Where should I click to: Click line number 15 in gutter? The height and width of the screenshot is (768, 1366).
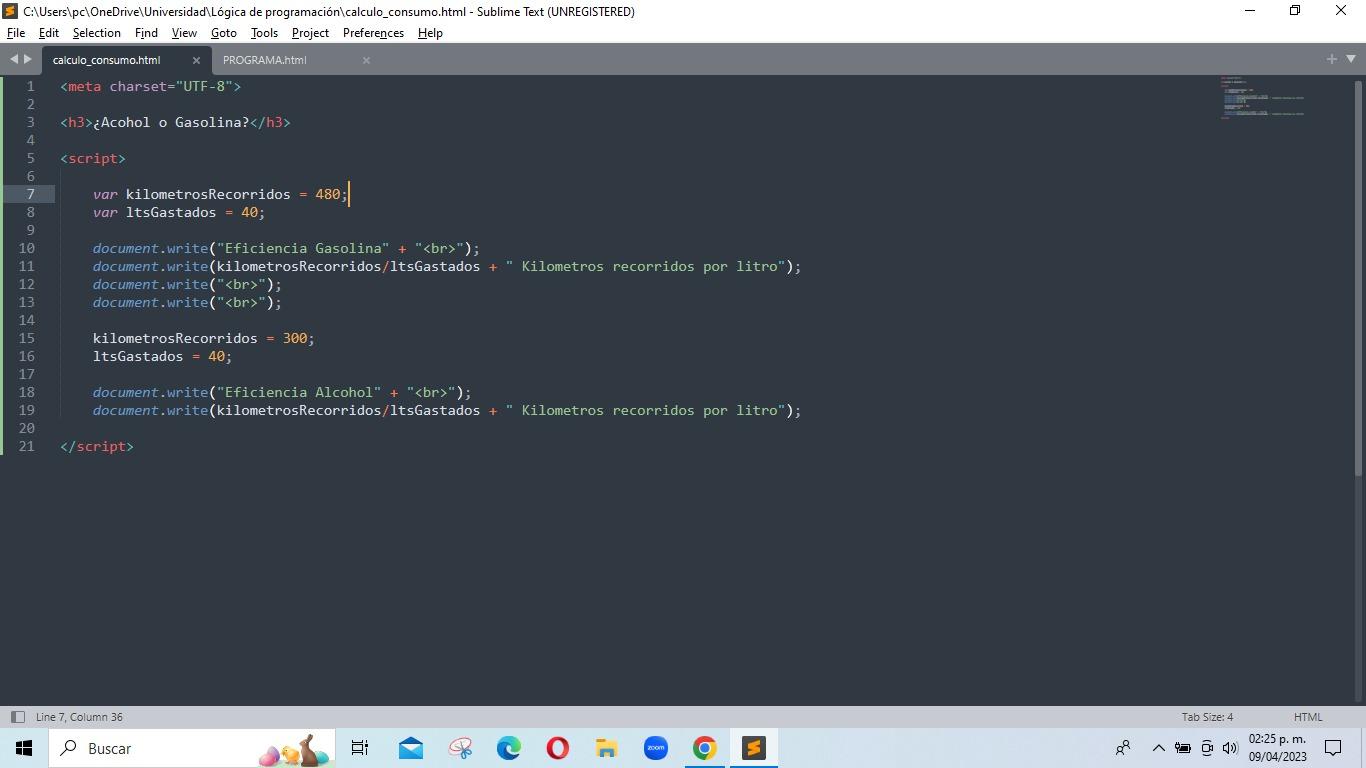coord(26,338)
